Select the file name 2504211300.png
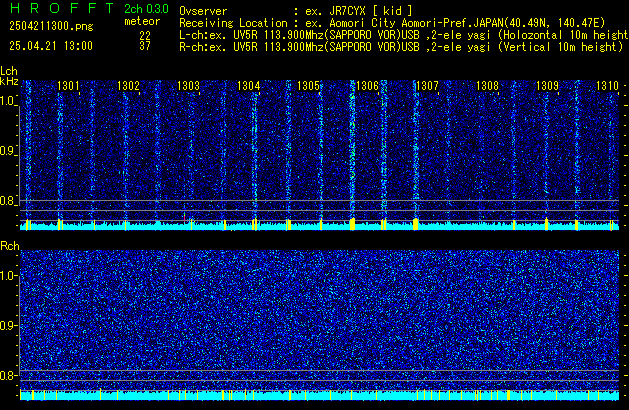The image size is (629, 410). click(x=51, y=26)
